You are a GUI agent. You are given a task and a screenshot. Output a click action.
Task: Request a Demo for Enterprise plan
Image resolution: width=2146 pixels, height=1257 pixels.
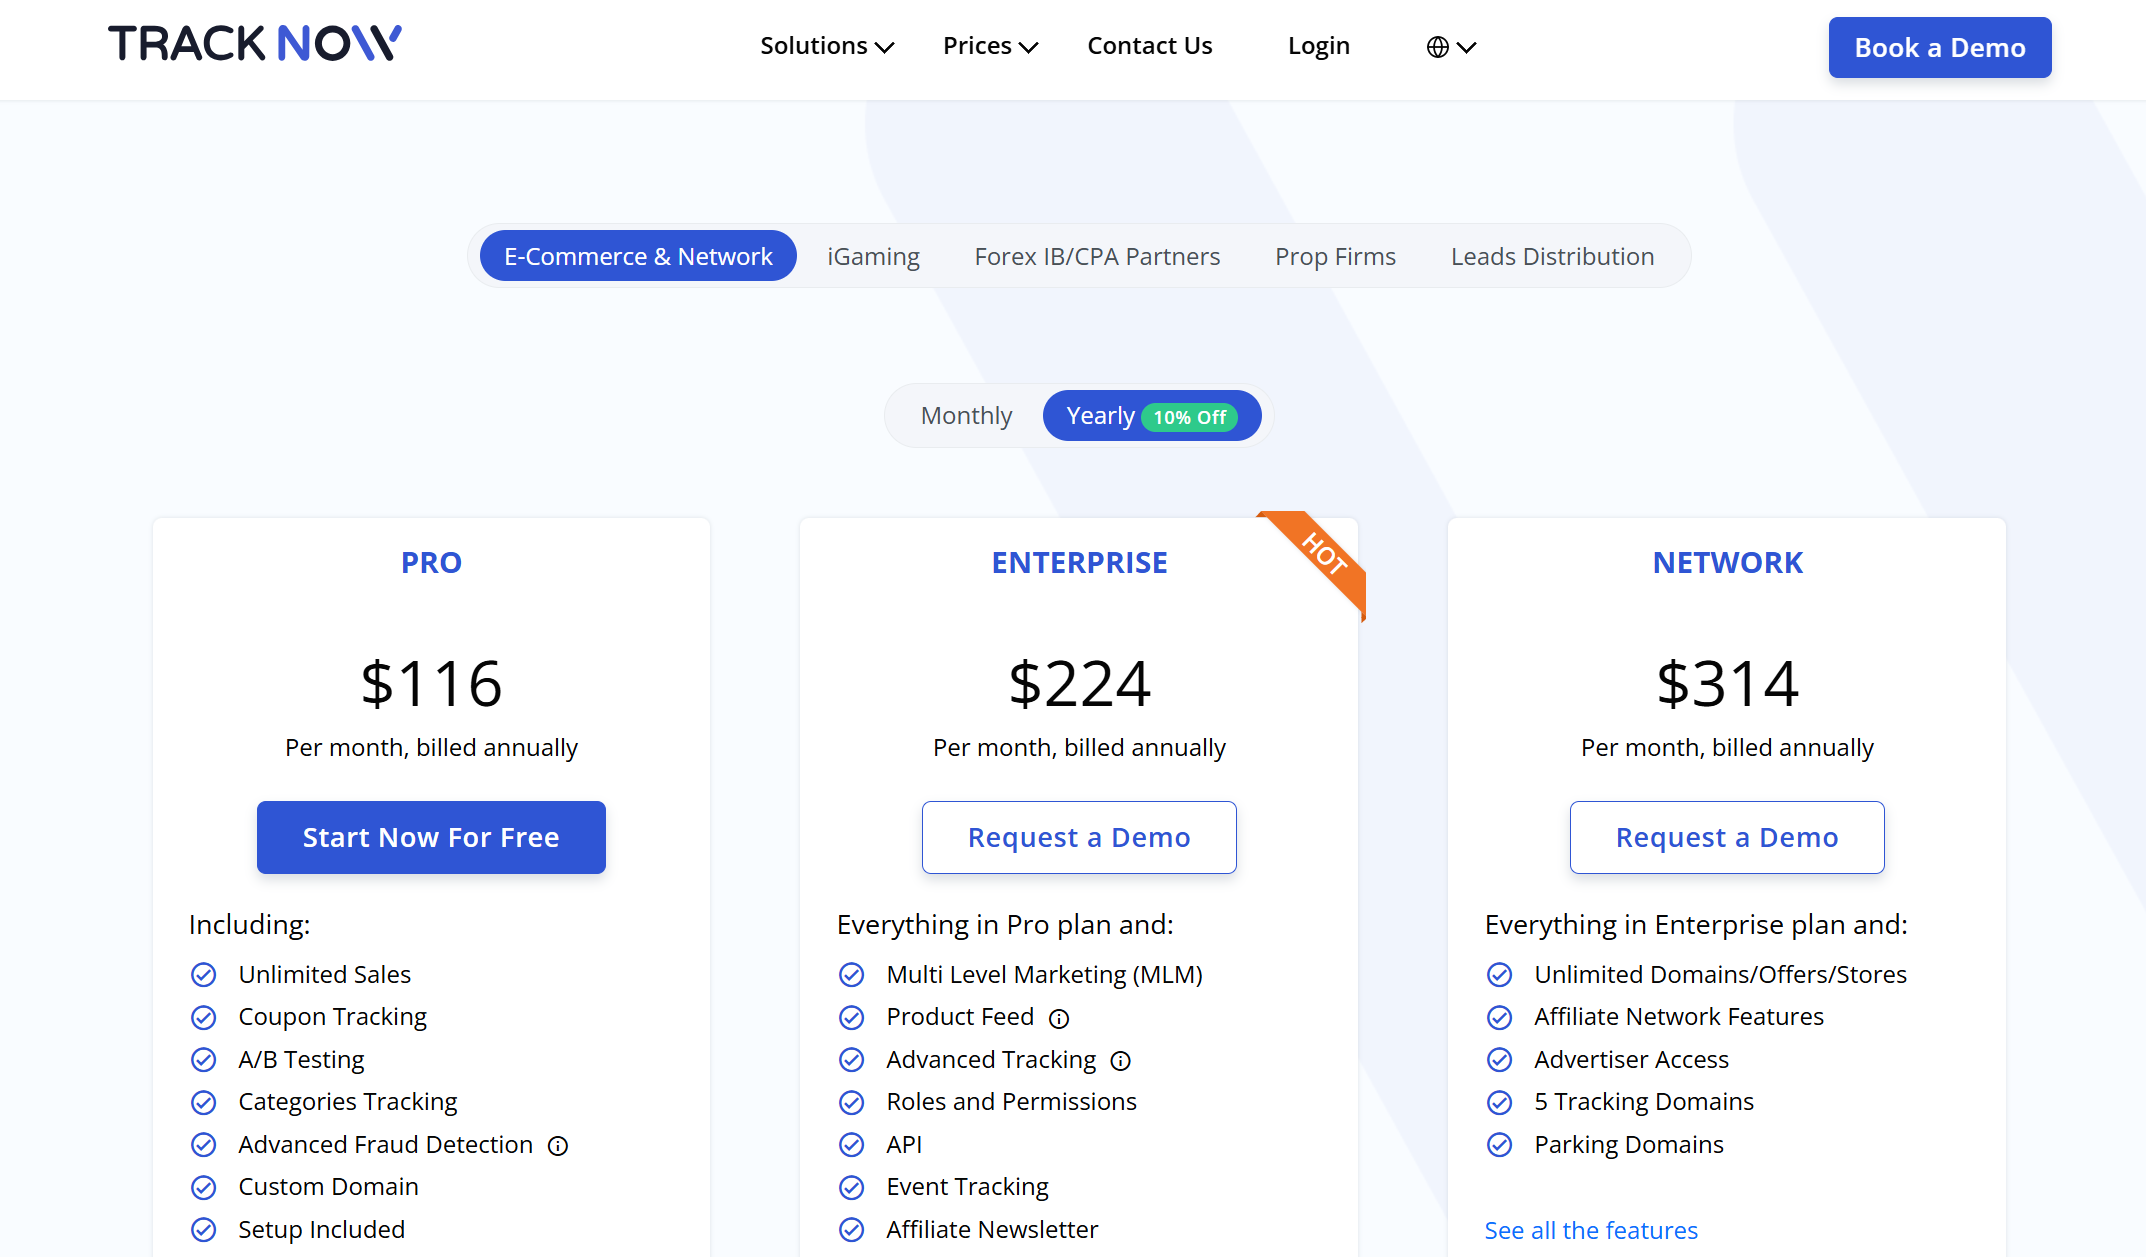pyautogui.click(x=1079, y=837)
